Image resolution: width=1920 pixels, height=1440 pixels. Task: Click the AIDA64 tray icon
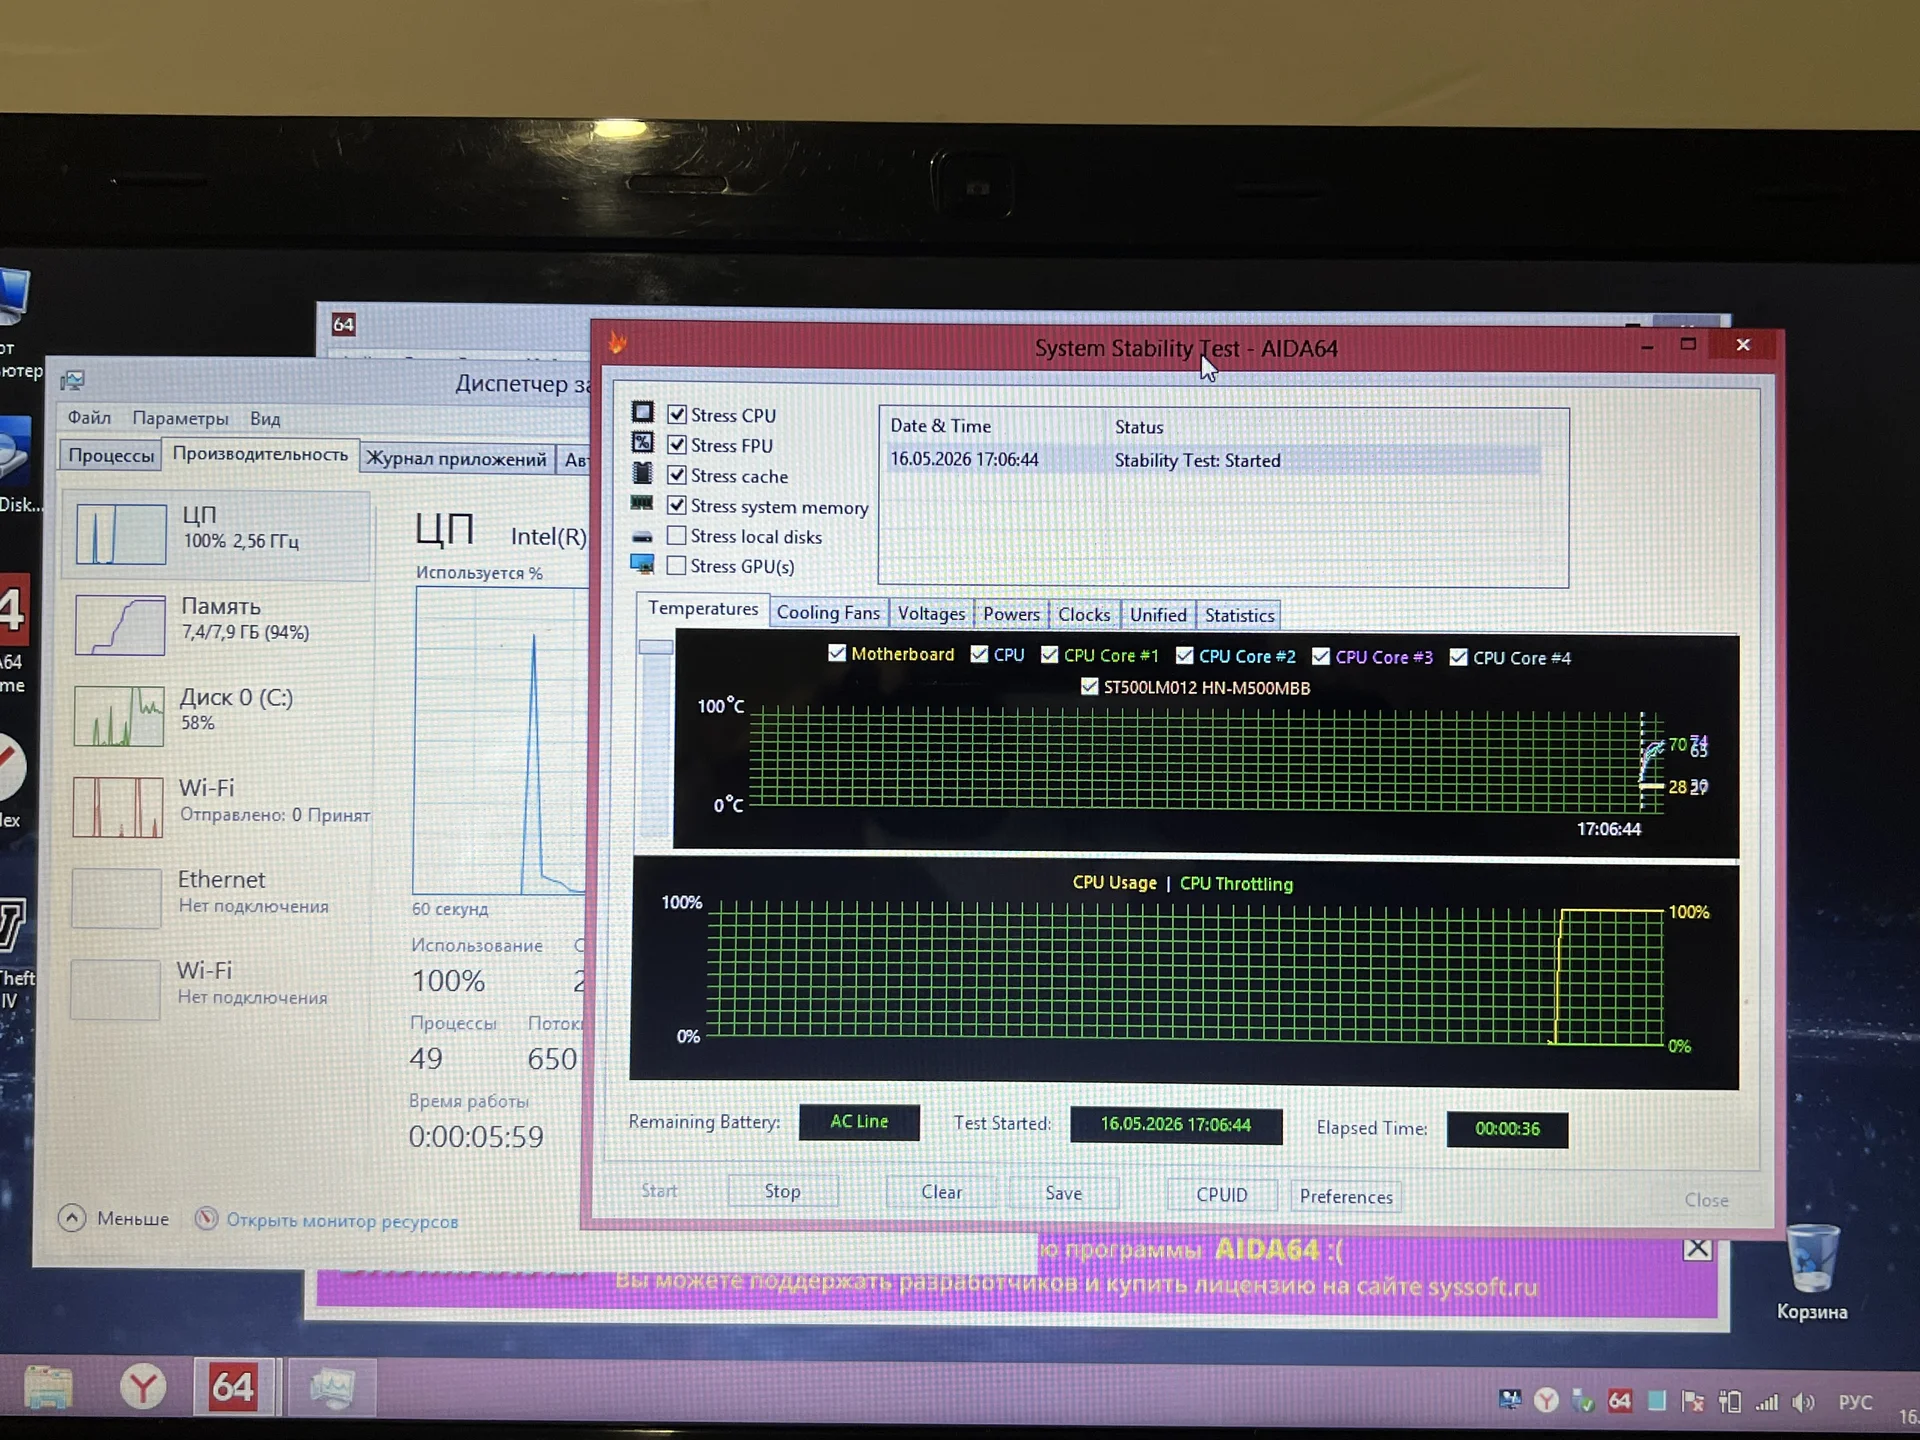1620,1400
